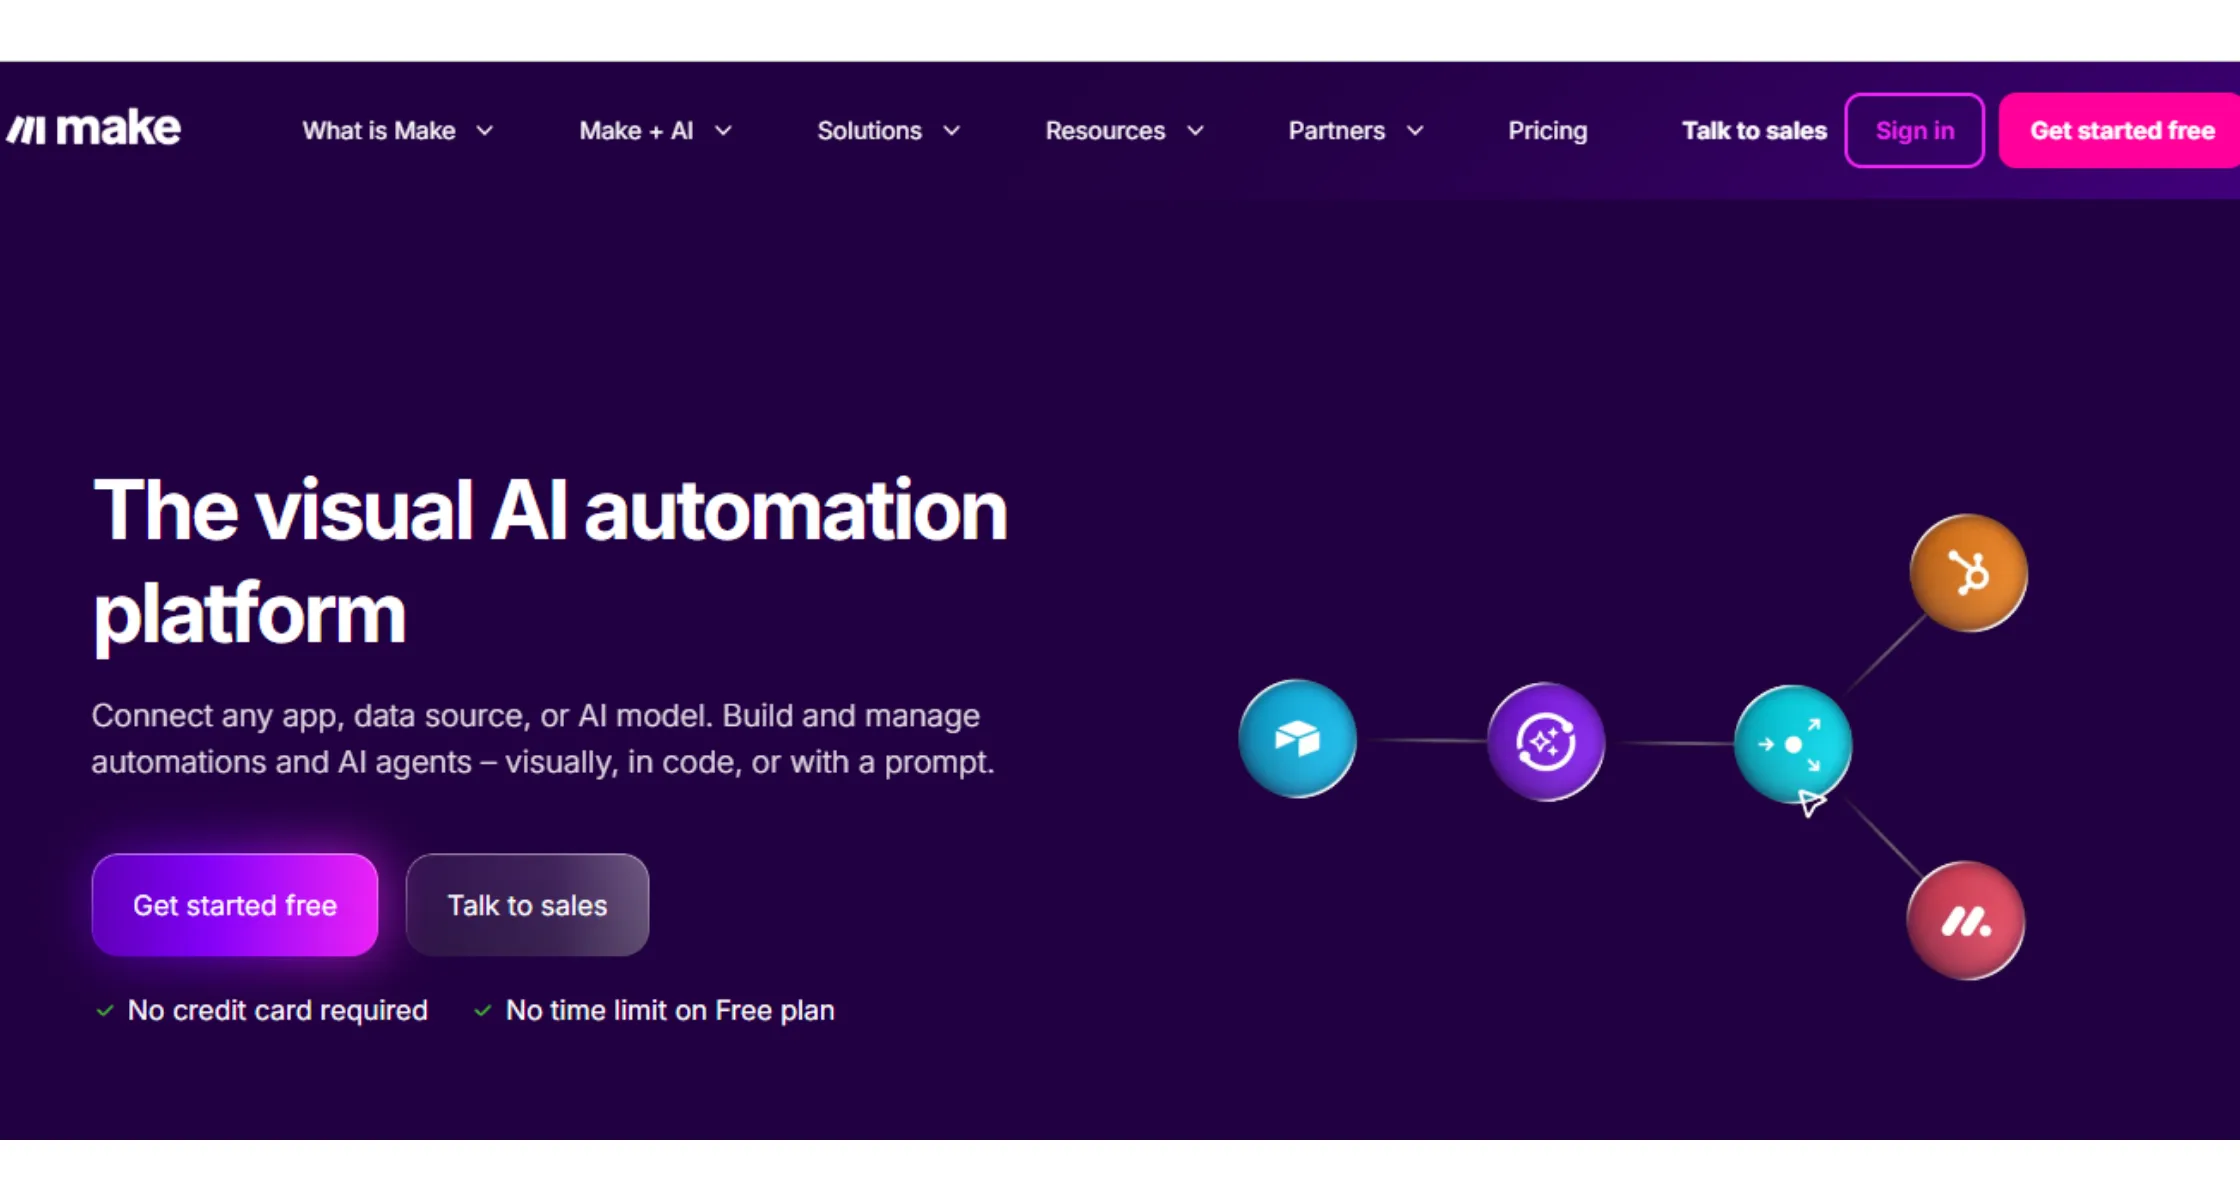This screenshot has width=2240, height=1200.
Task: Expand the Solutions chevron
Action: point(951,131)
